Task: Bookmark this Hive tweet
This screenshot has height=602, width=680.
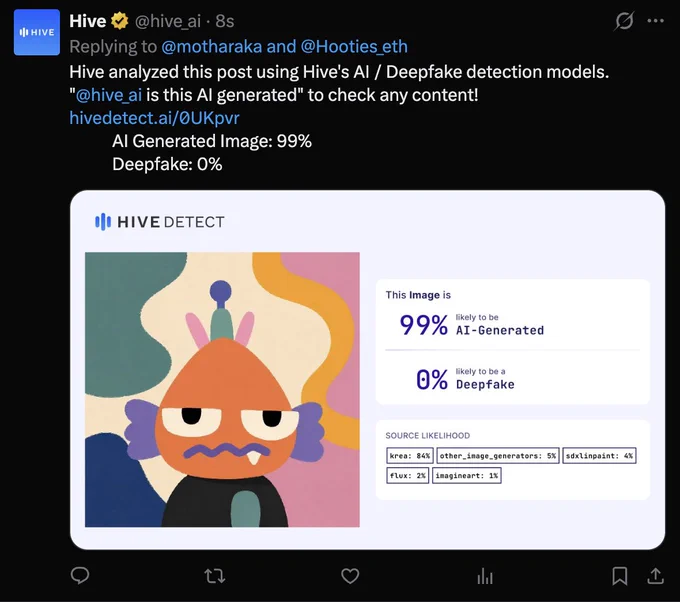Action: (x=620, y=576)
